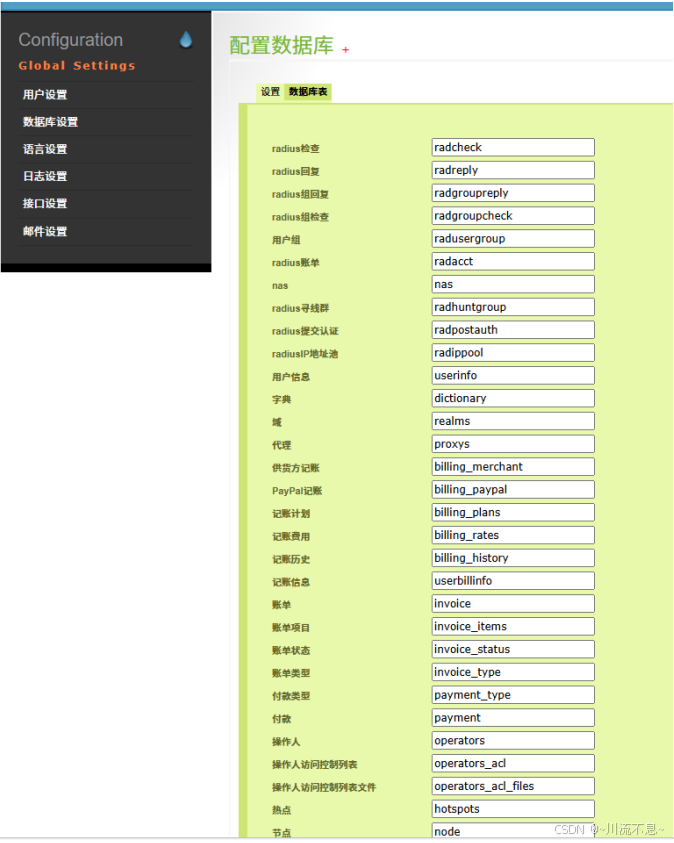Image resolution: width=674 pixels, height=843 pixels.
Task: Click the nas table input field
Action: coord(513,284)
